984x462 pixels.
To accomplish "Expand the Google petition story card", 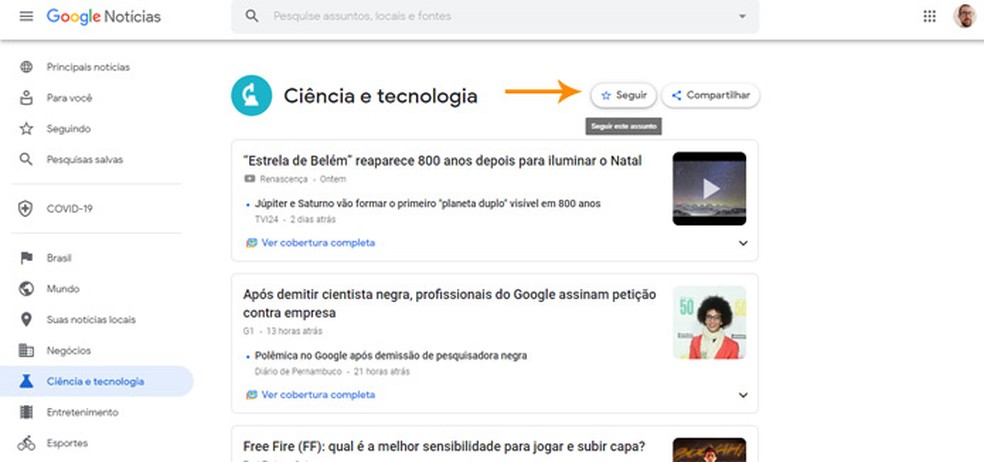I will (743, 395).
